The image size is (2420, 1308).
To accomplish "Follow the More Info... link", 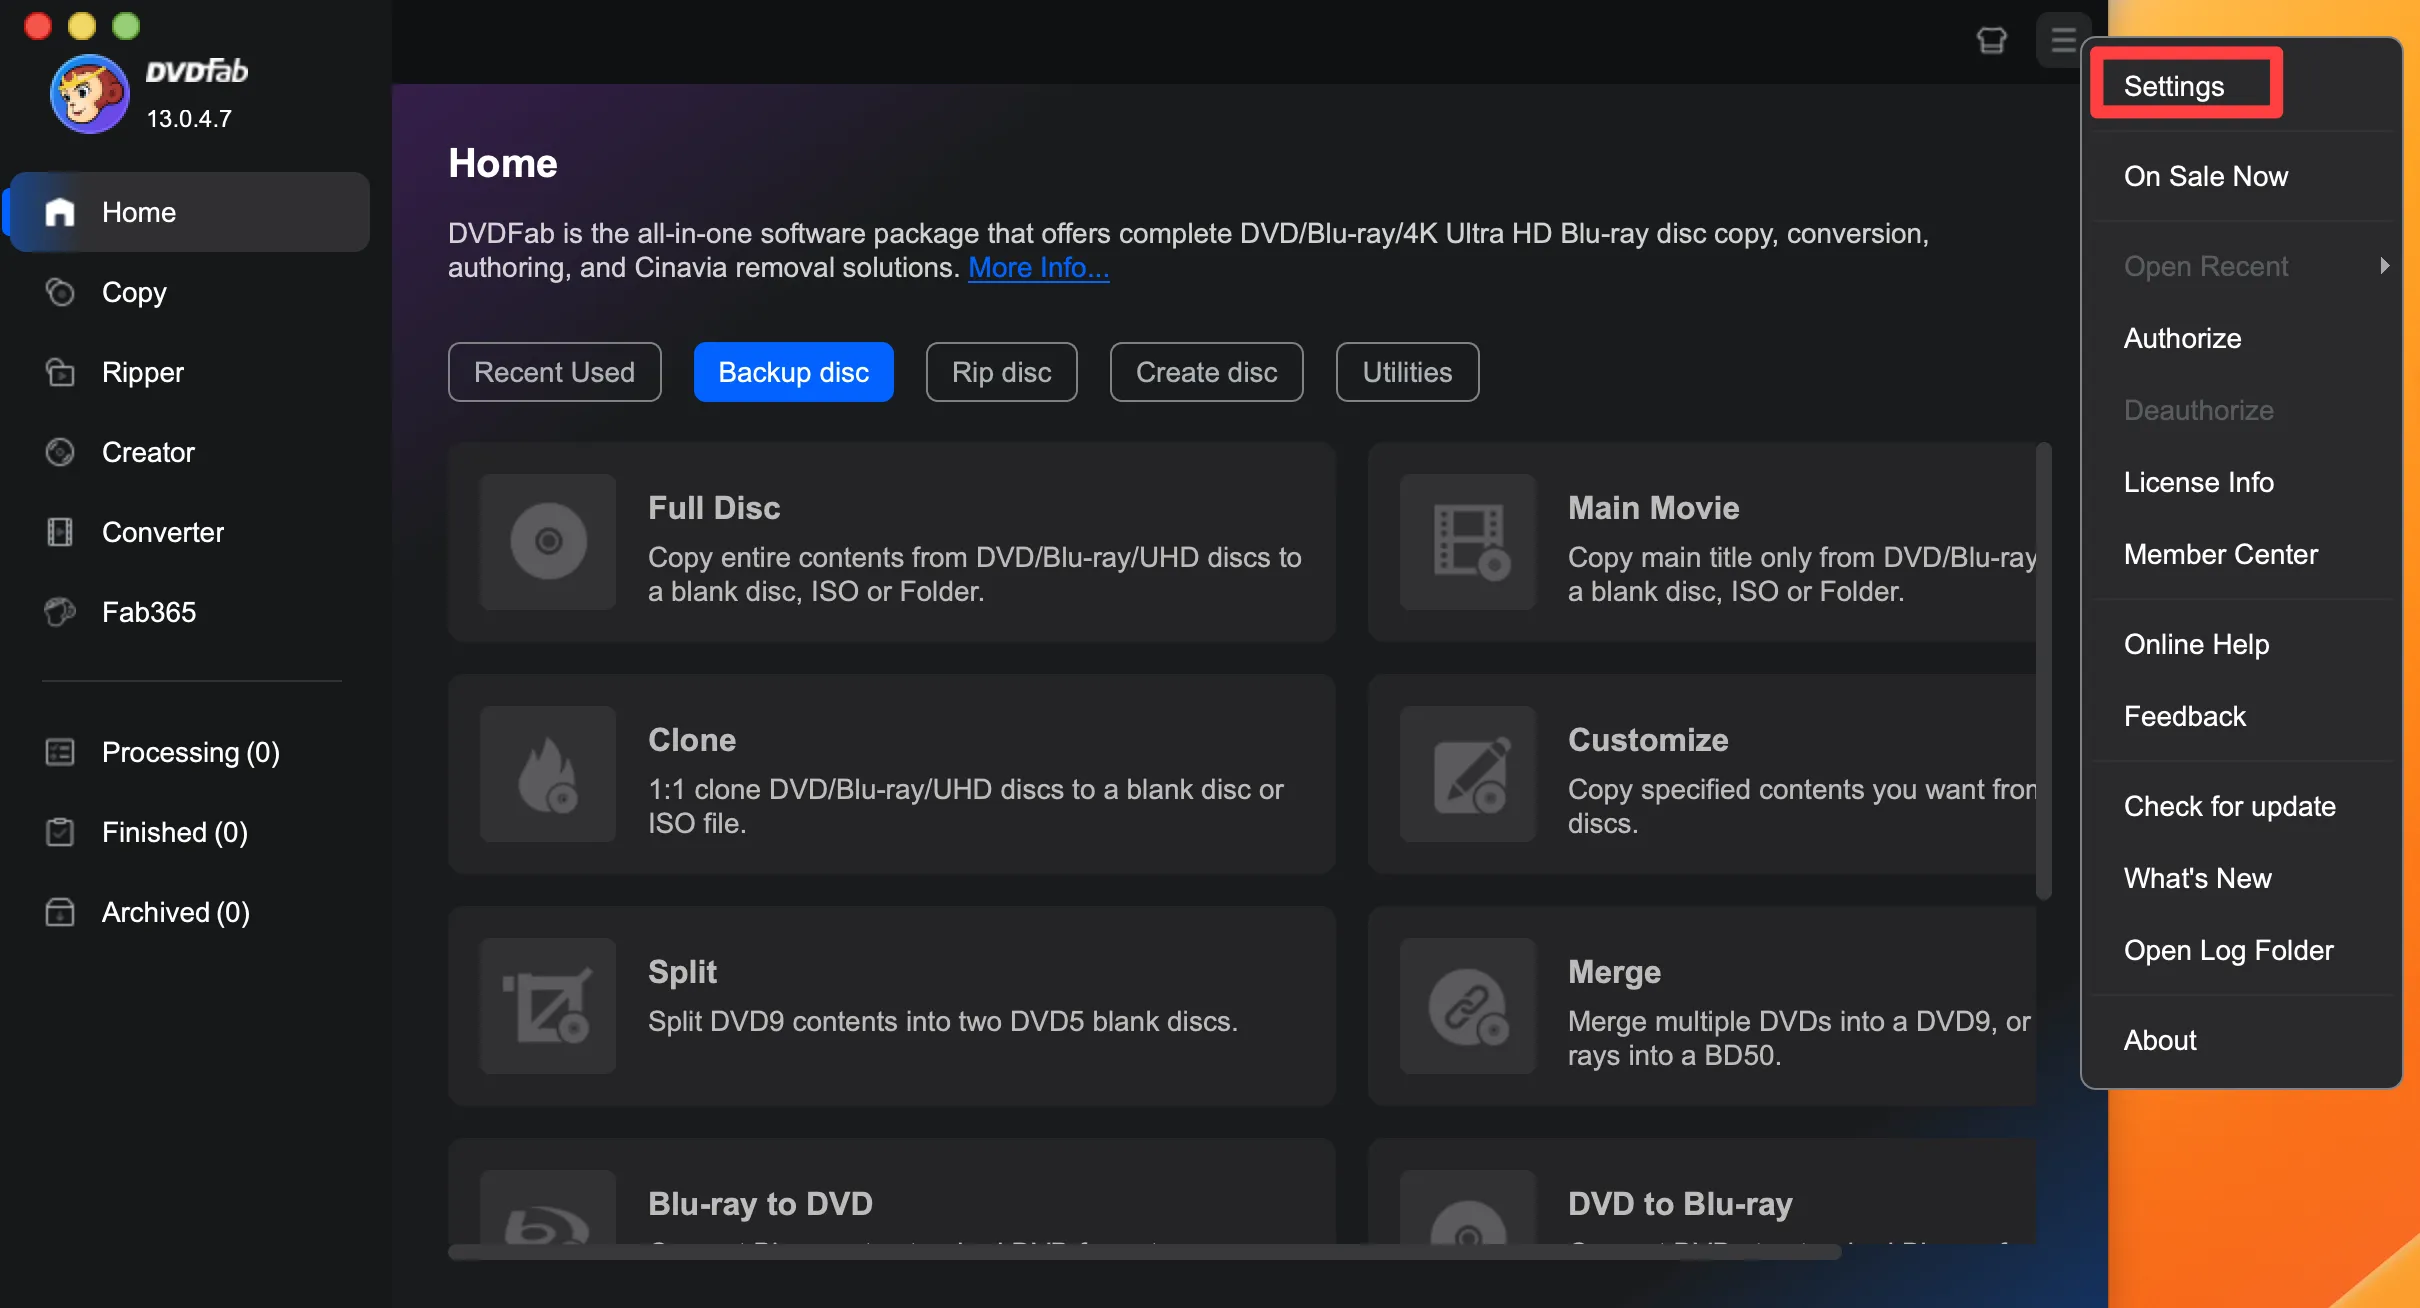I will pyautogui.click(x=1038, y=268).
